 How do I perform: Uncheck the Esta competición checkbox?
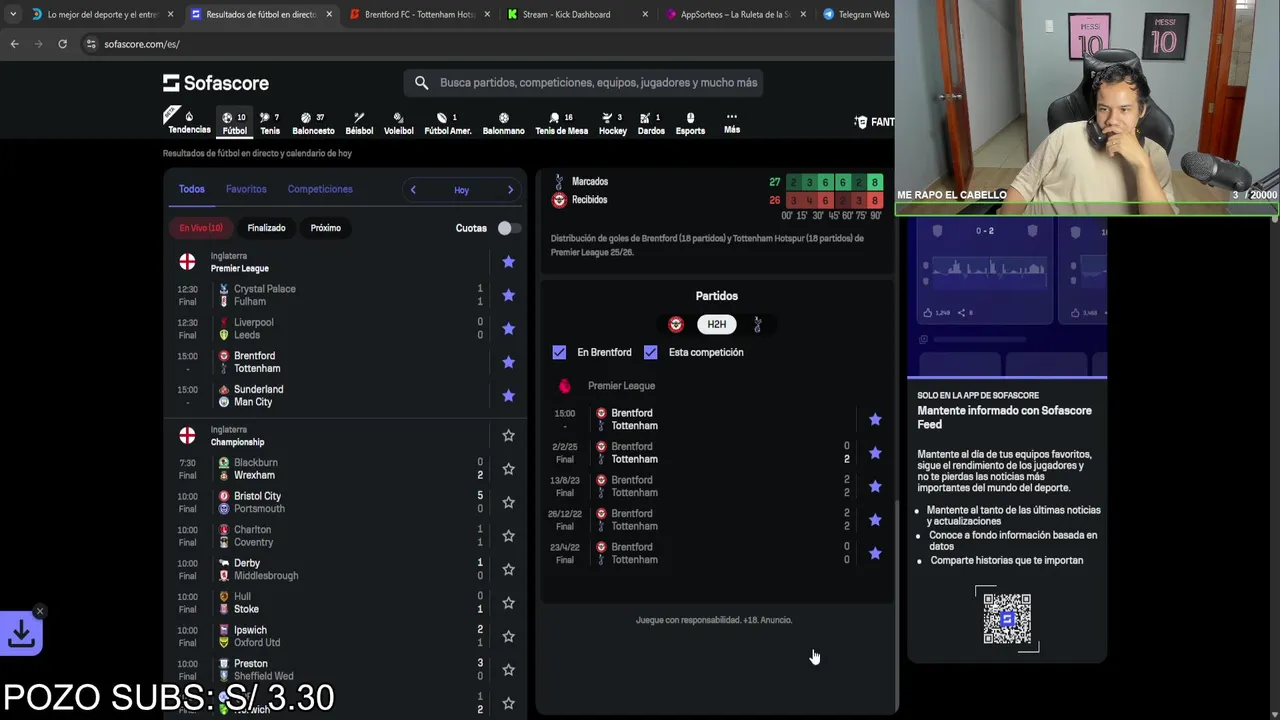(651, 352)
